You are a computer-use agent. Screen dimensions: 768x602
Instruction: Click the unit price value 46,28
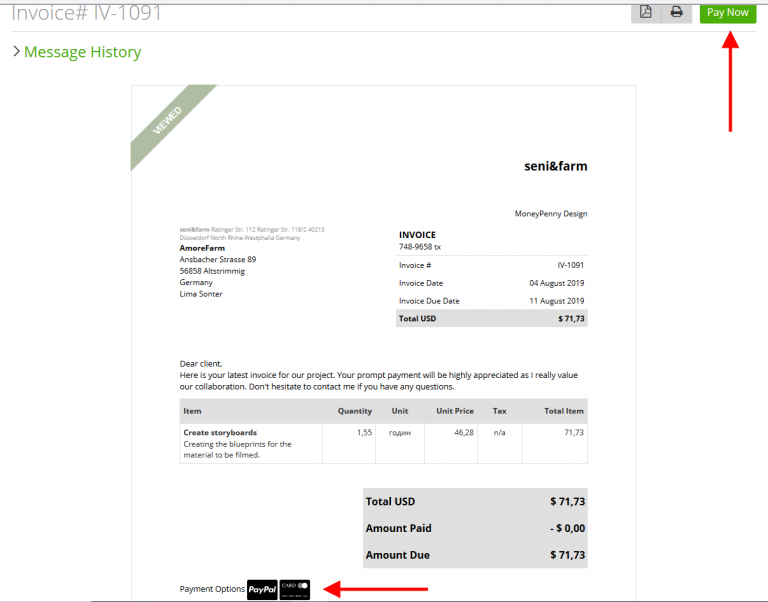click(464, 433)
